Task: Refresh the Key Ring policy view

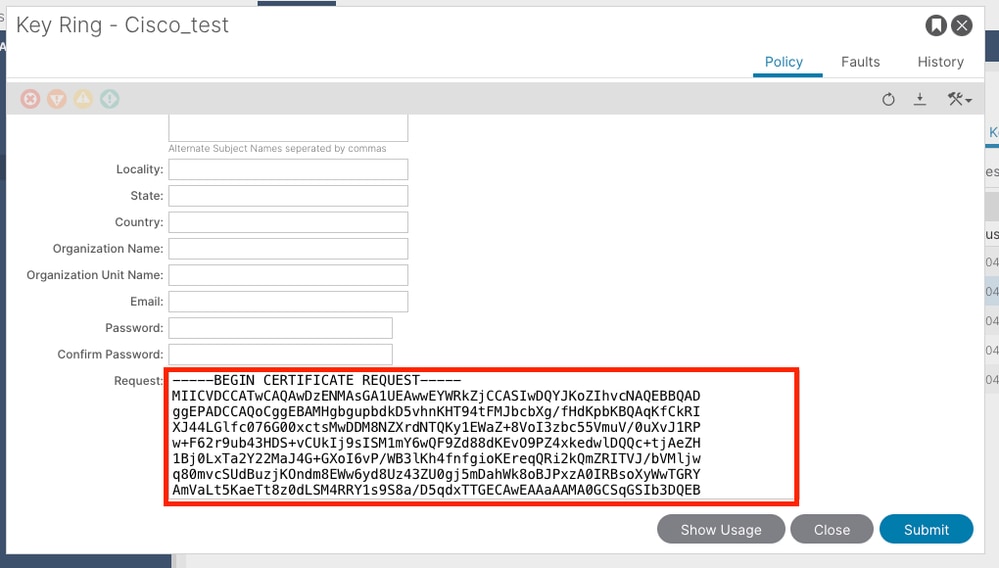Action: click(888, 99)
